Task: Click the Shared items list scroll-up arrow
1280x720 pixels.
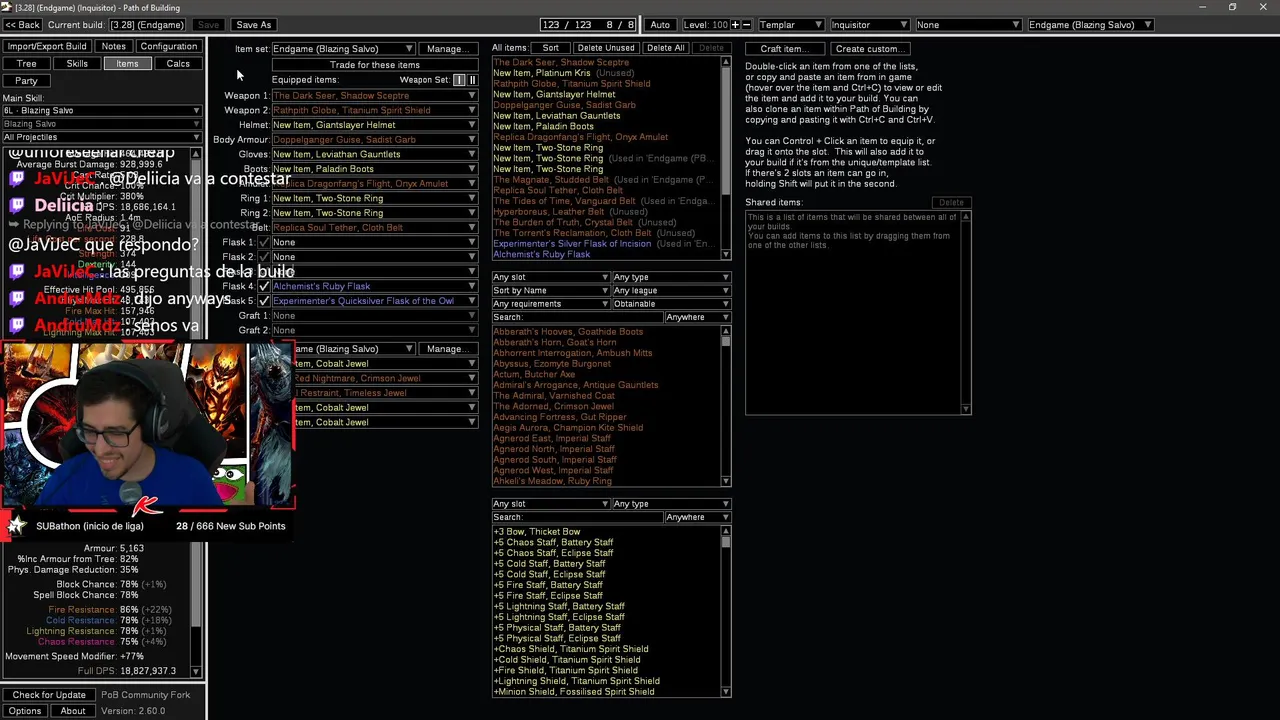Action: pyautogui.click(x=966, y=216)
